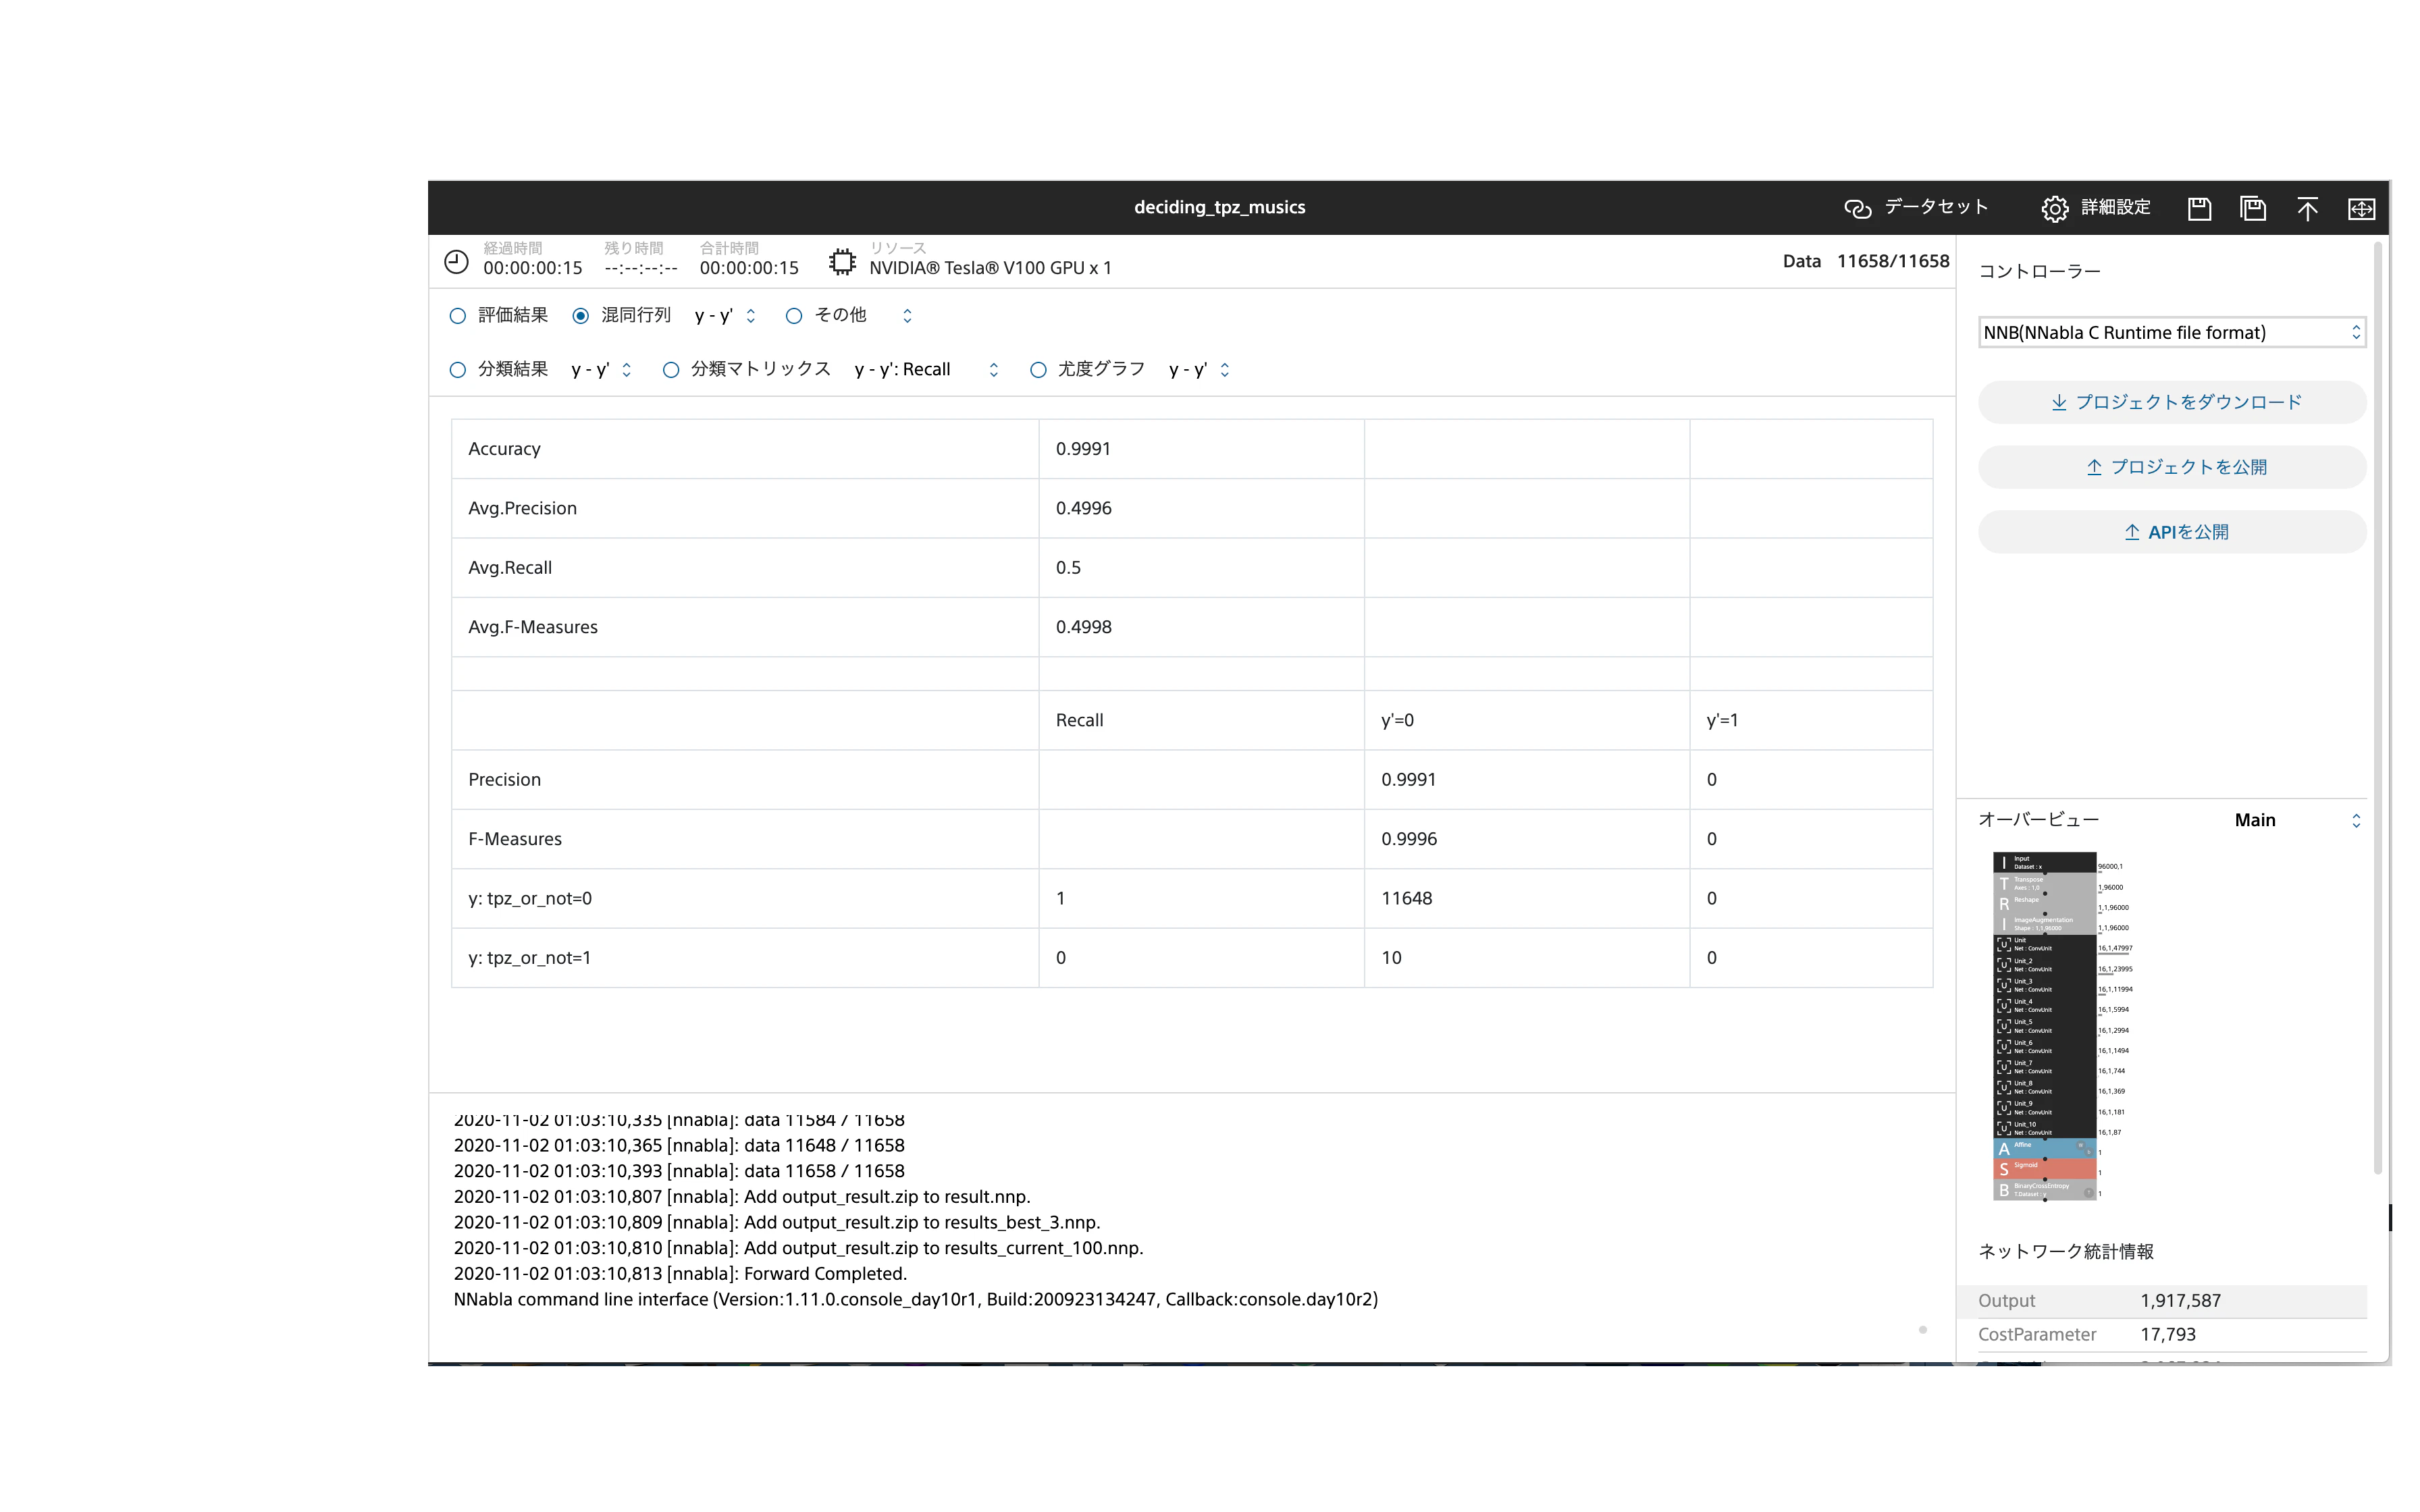Open the データセット (dataset) link icon

click(x=1857, y=208)
